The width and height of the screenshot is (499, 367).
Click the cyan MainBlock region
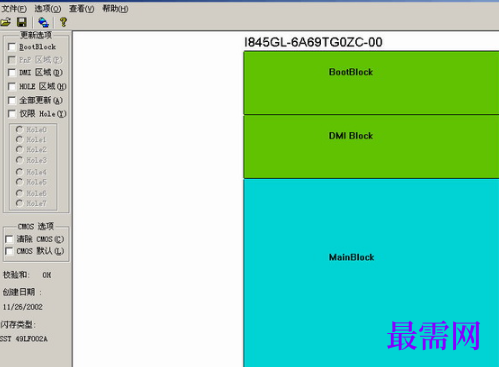pos(371,273)
